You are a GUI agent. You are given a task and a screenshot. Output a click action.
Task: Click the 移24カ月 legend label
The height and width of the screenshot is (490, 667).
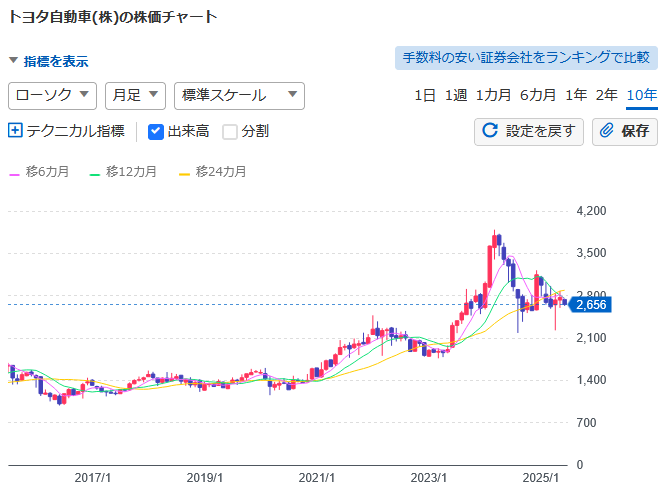pos(221,171)
